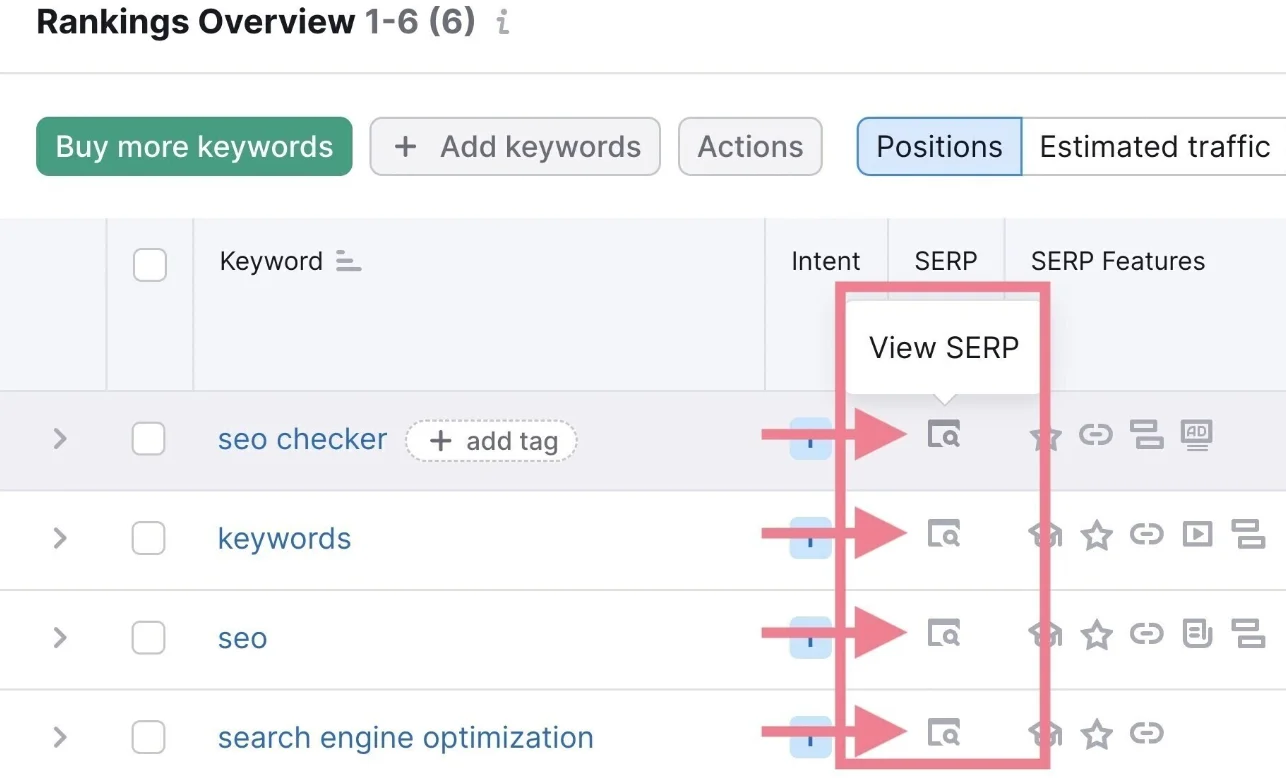Switch to the Positions tab
Image resolution: width=1286 pixels, height=778 pixels.
point(939,147)
